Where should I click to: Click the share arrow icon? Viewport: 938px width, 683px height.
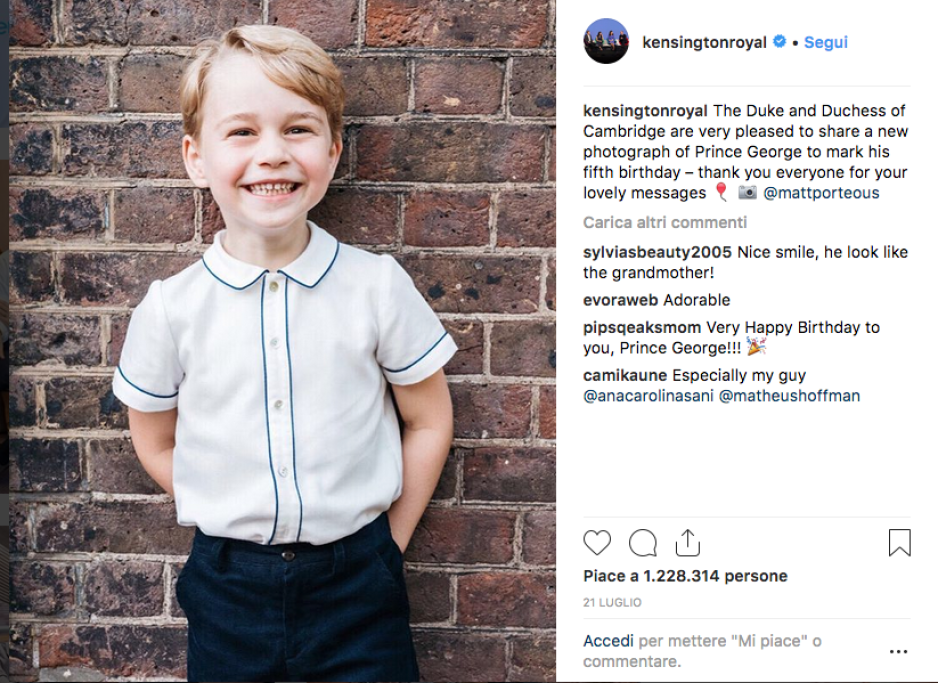(687, 542)
